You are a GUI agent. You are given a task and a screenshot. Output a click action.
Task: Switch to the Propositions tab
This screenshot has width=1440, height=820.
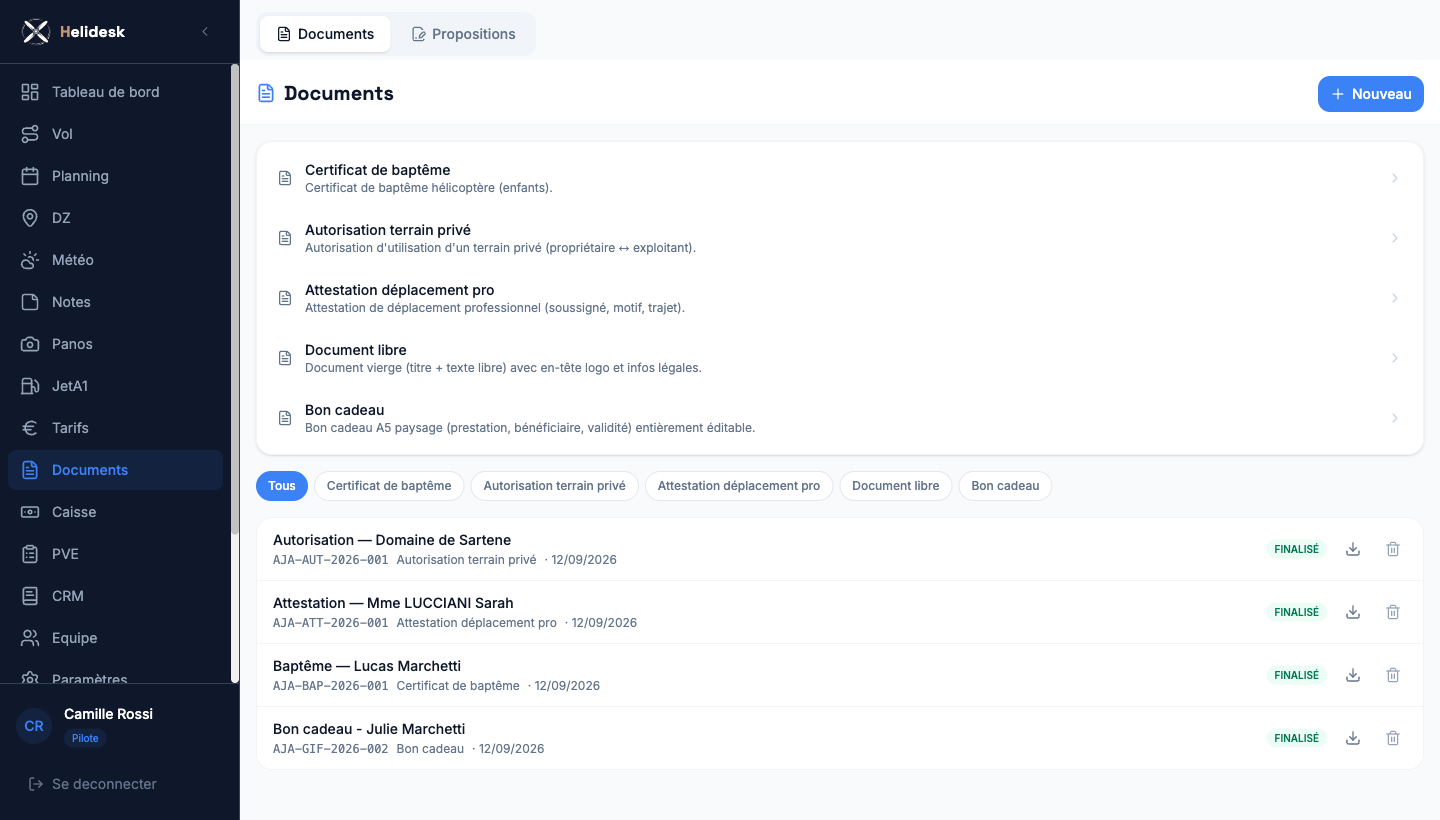tap(463, 34)
